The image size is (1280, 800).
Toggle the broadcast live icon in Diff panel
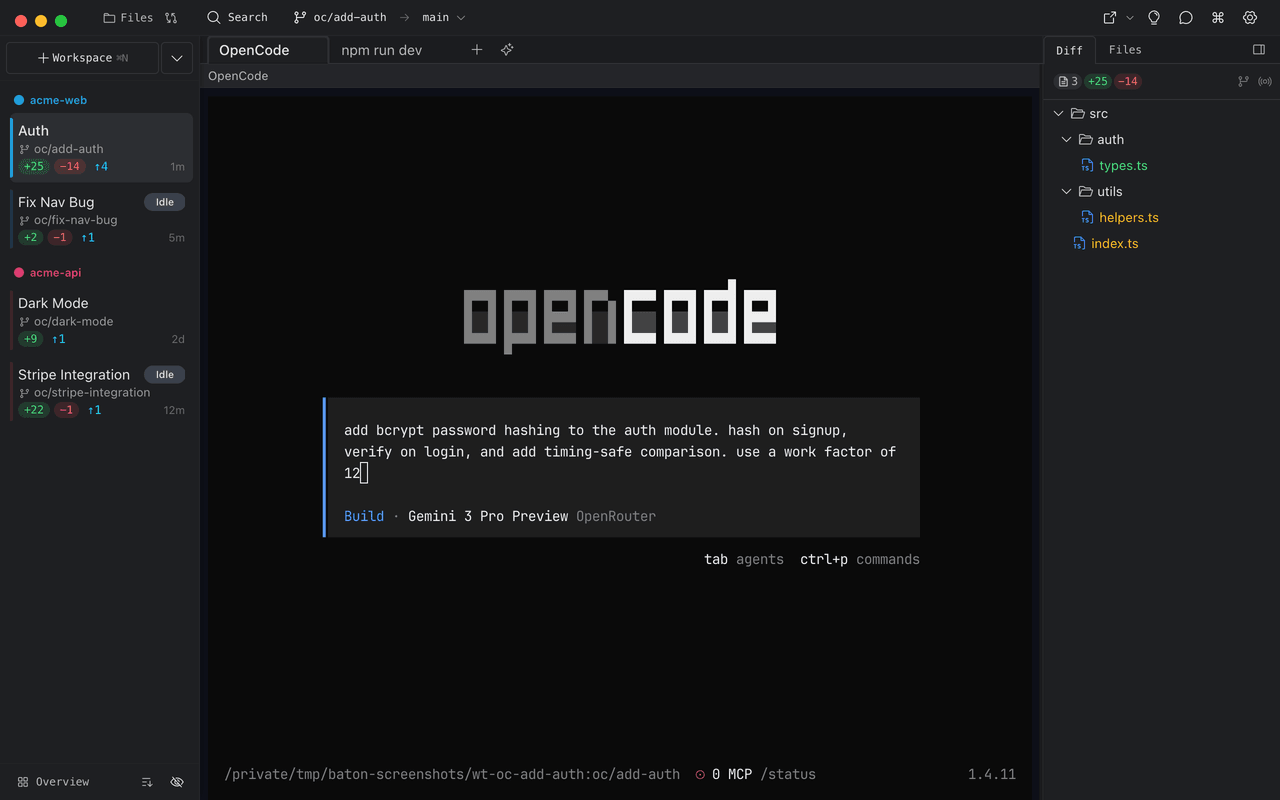1265,82
